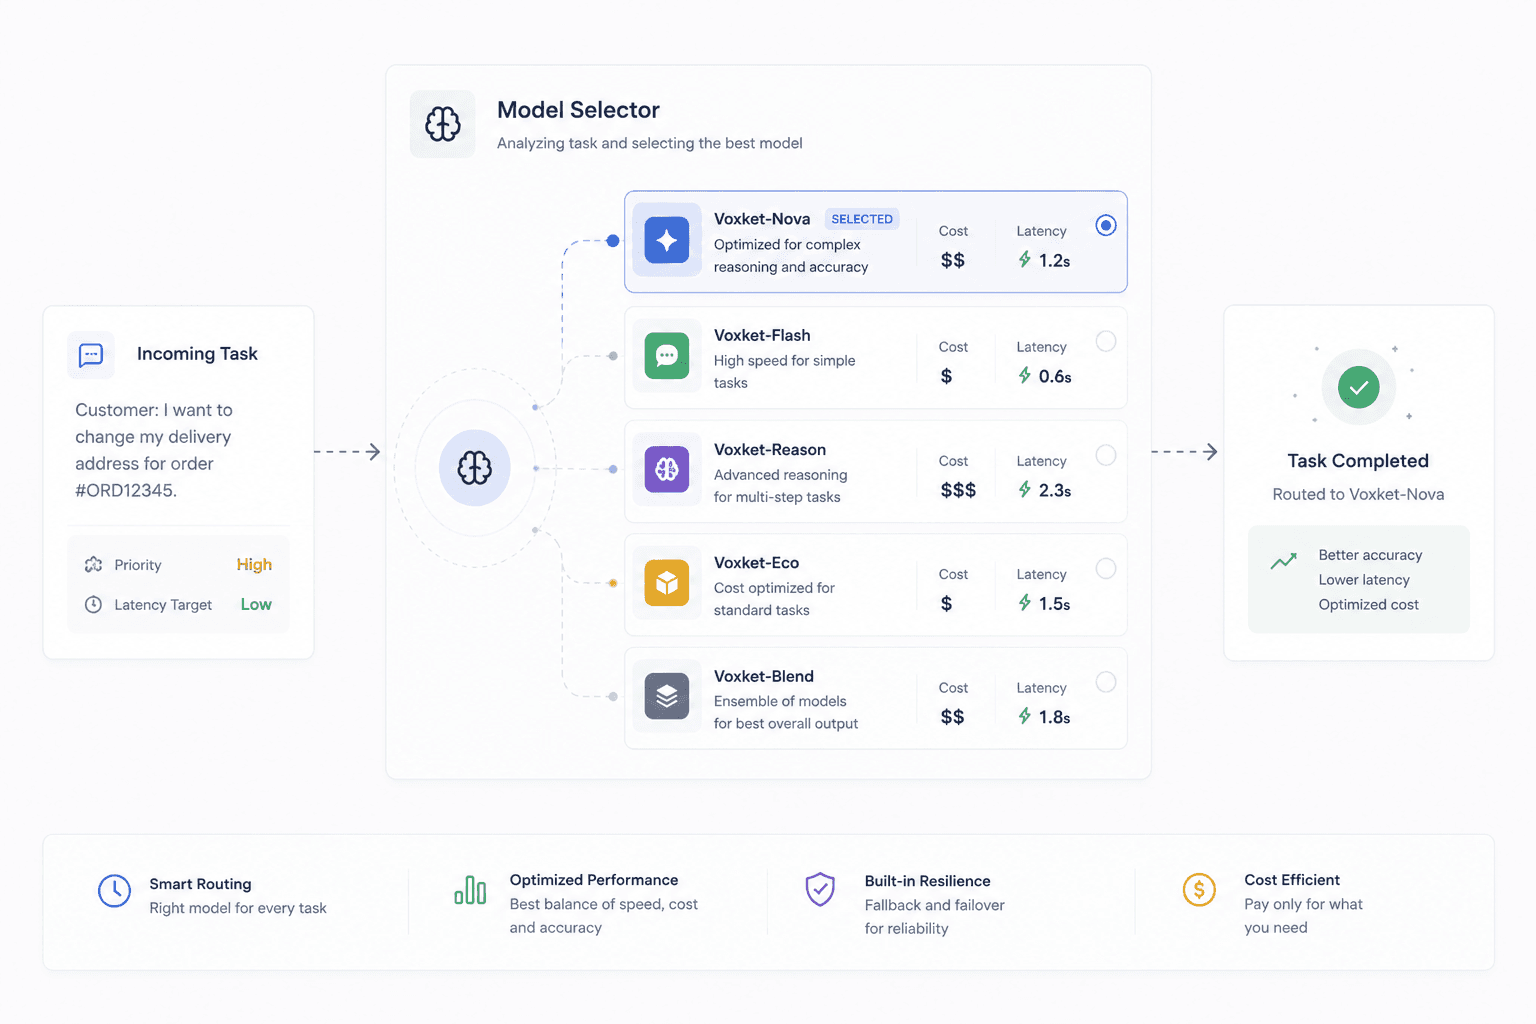1536x1024 pixels.
Task: Click the Optimized Performance bar chart icon
Action: pyautogui.click(x=470, y=889)
